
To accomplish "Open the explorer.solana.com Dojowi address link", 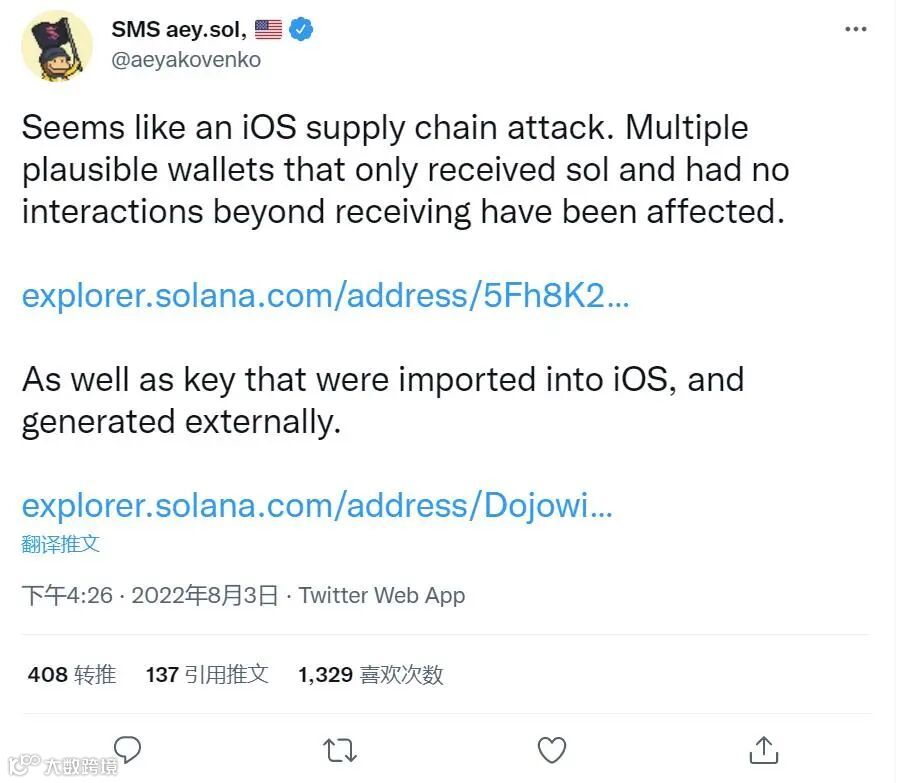I will 316,506.
